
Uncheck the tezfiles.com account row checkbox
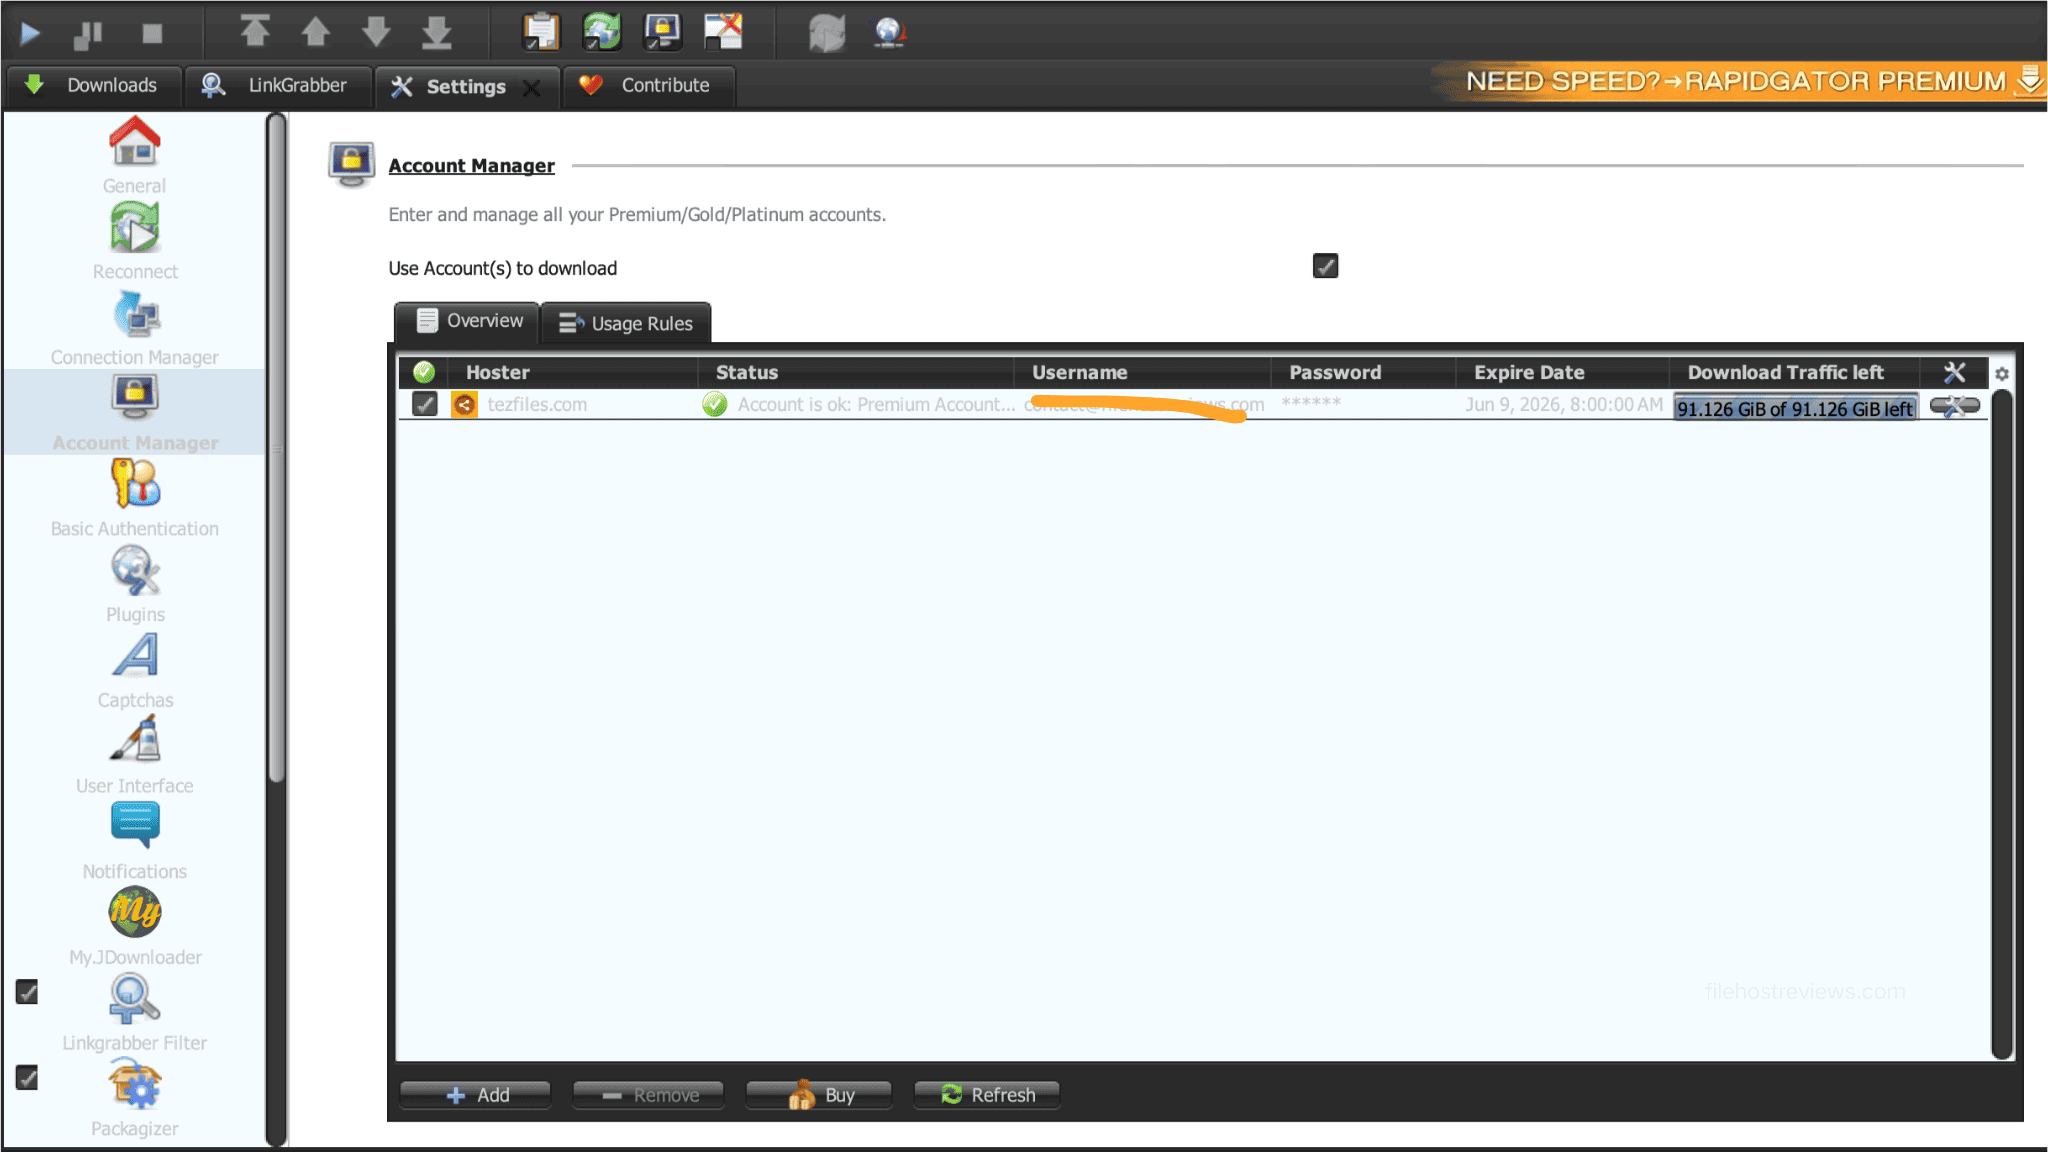pos(425,404)
